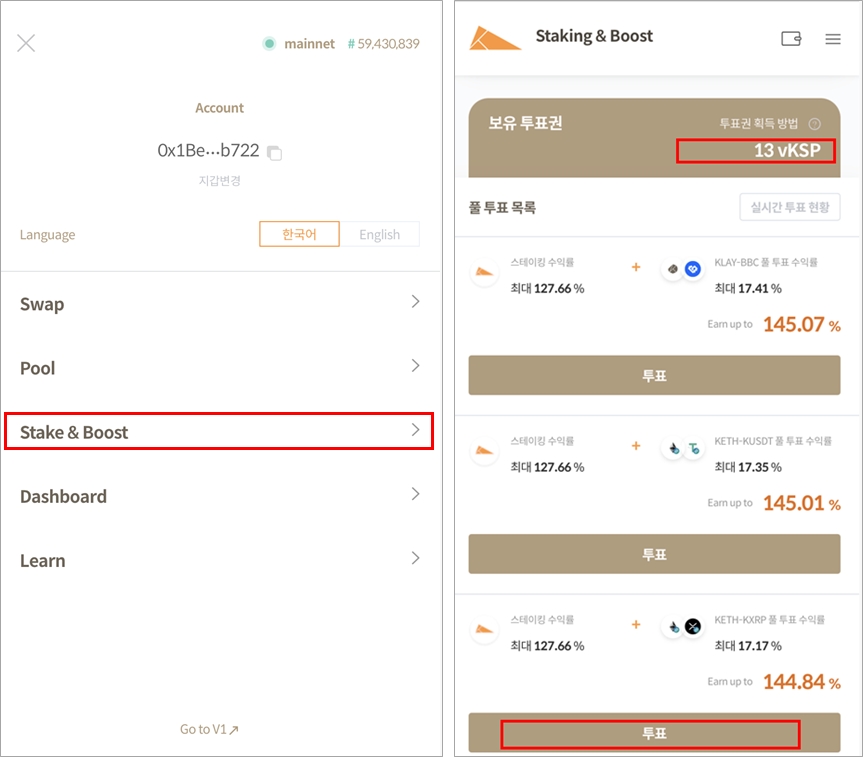This screenshot has height=757, width=863.
Task: Click the 실시간 투표 현황 button
Action: (789, 208)
